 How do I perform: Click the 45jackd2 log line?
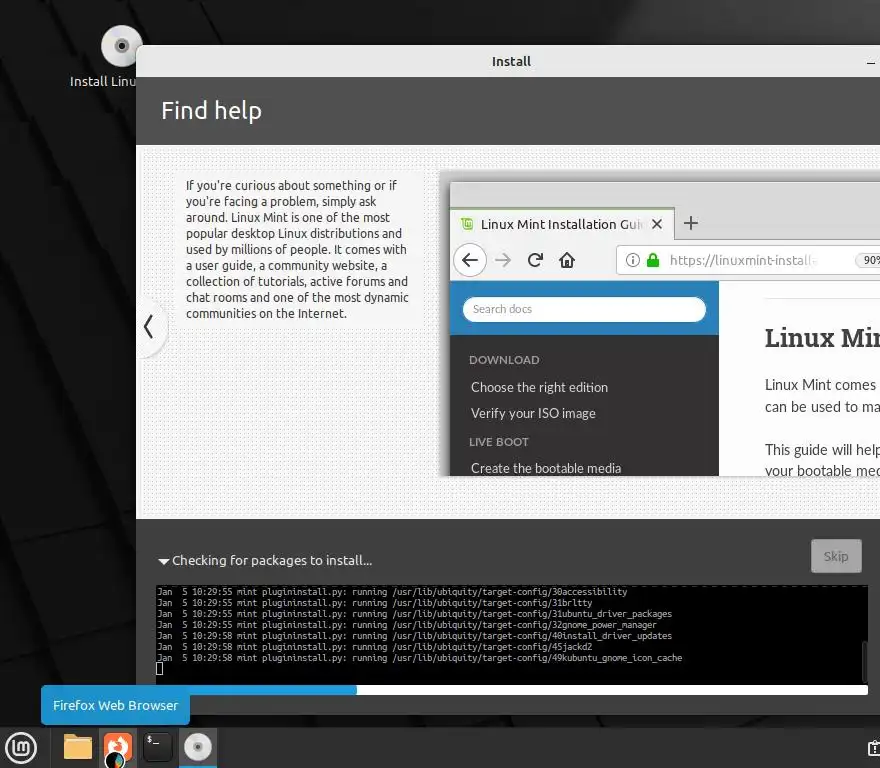(x=375, y=647)
